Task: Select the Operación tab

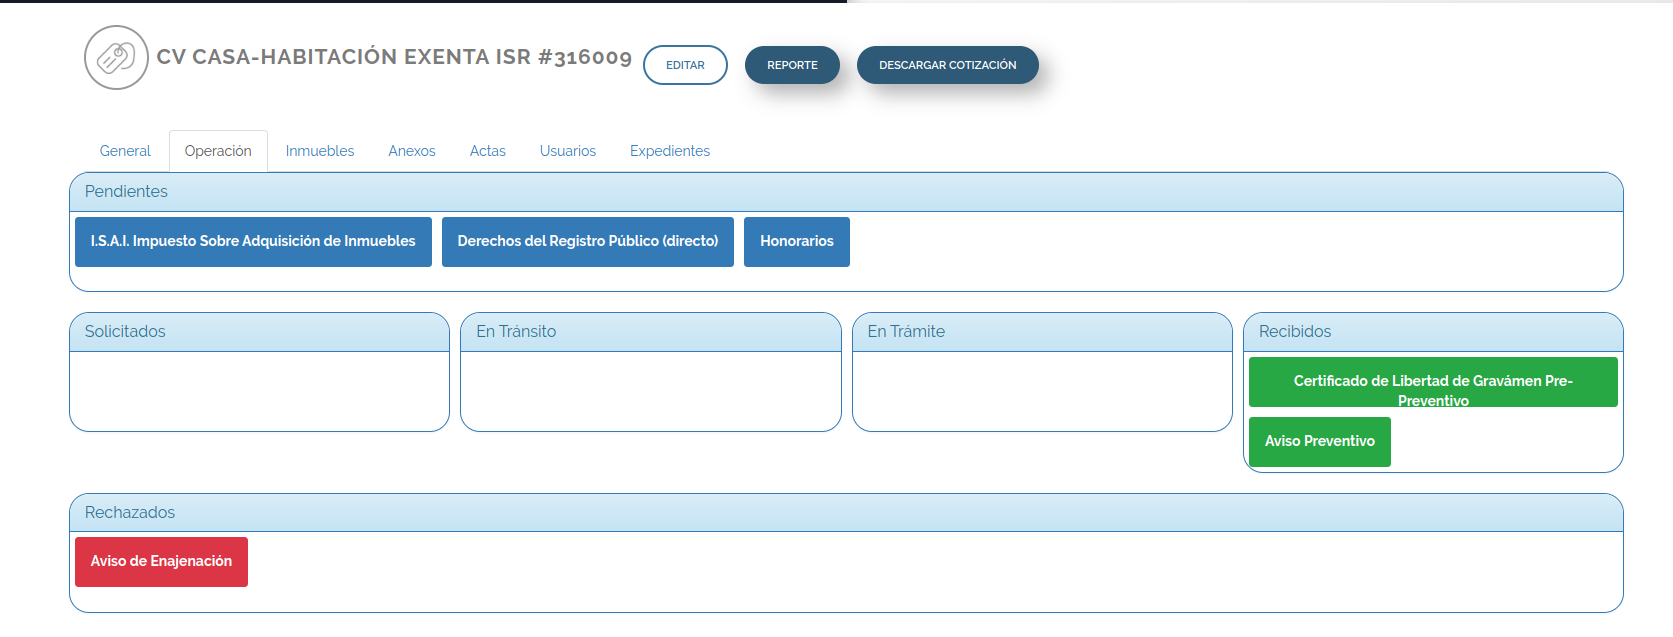Action: (218, 151)
